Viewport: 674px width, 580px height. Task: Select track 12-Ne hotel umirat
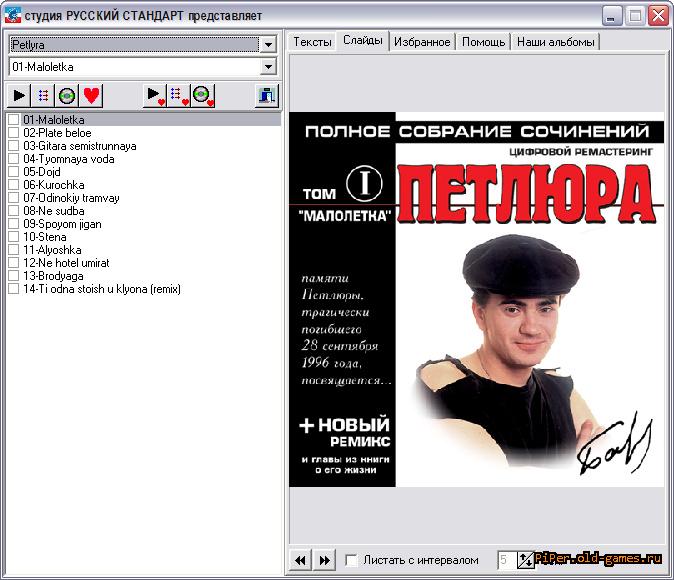pyautogui.click(x=66, y=263)
